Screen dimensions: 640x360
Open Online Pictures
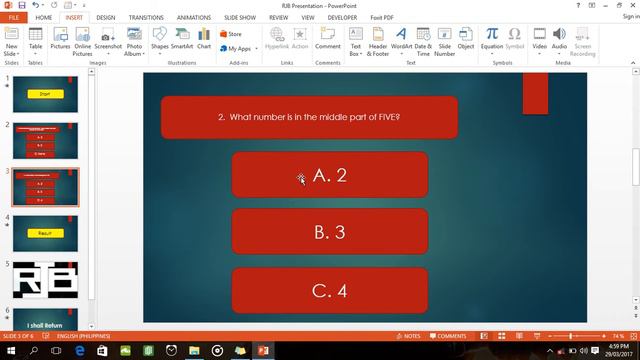(x=82, y=42)
